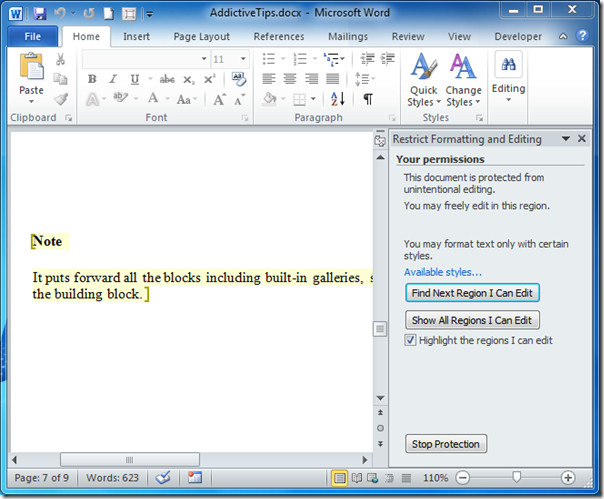Switch to the Page Layout tab
This screenshot has height=499, width=604.
click(201, 37)
